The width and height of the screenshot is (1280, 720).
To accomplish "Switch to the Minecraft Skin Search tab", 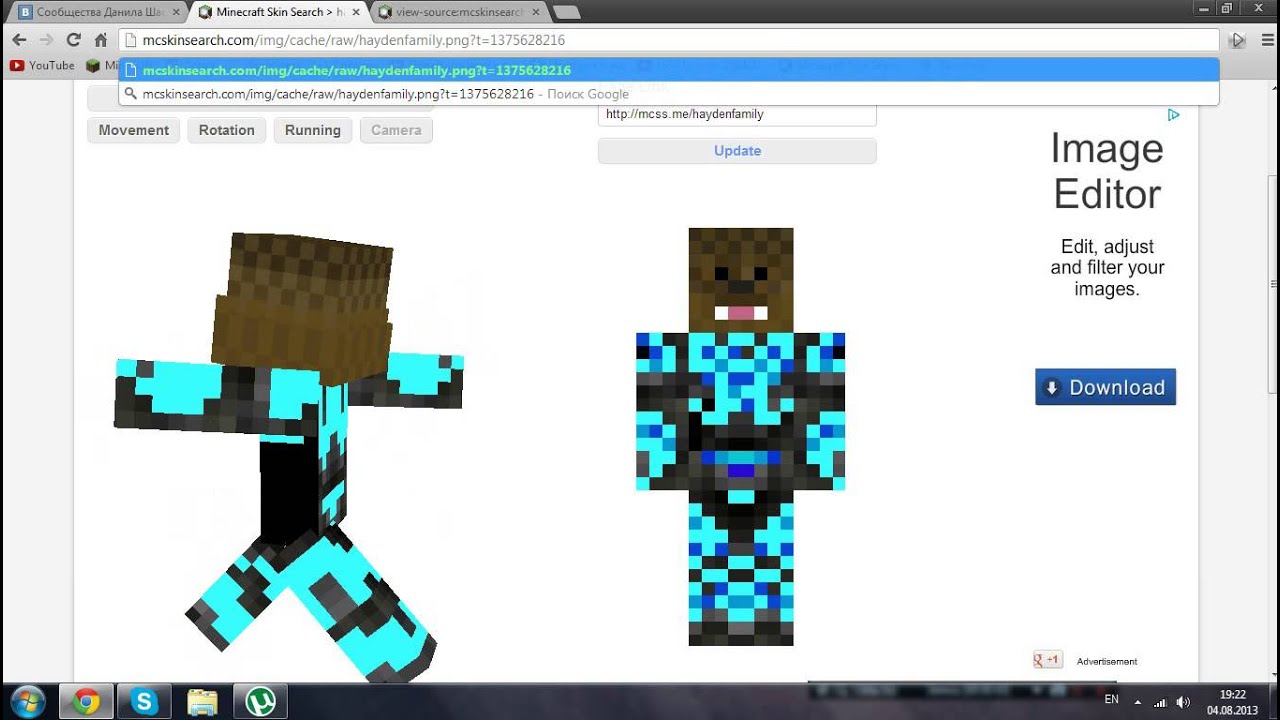I will pos(280,12).
